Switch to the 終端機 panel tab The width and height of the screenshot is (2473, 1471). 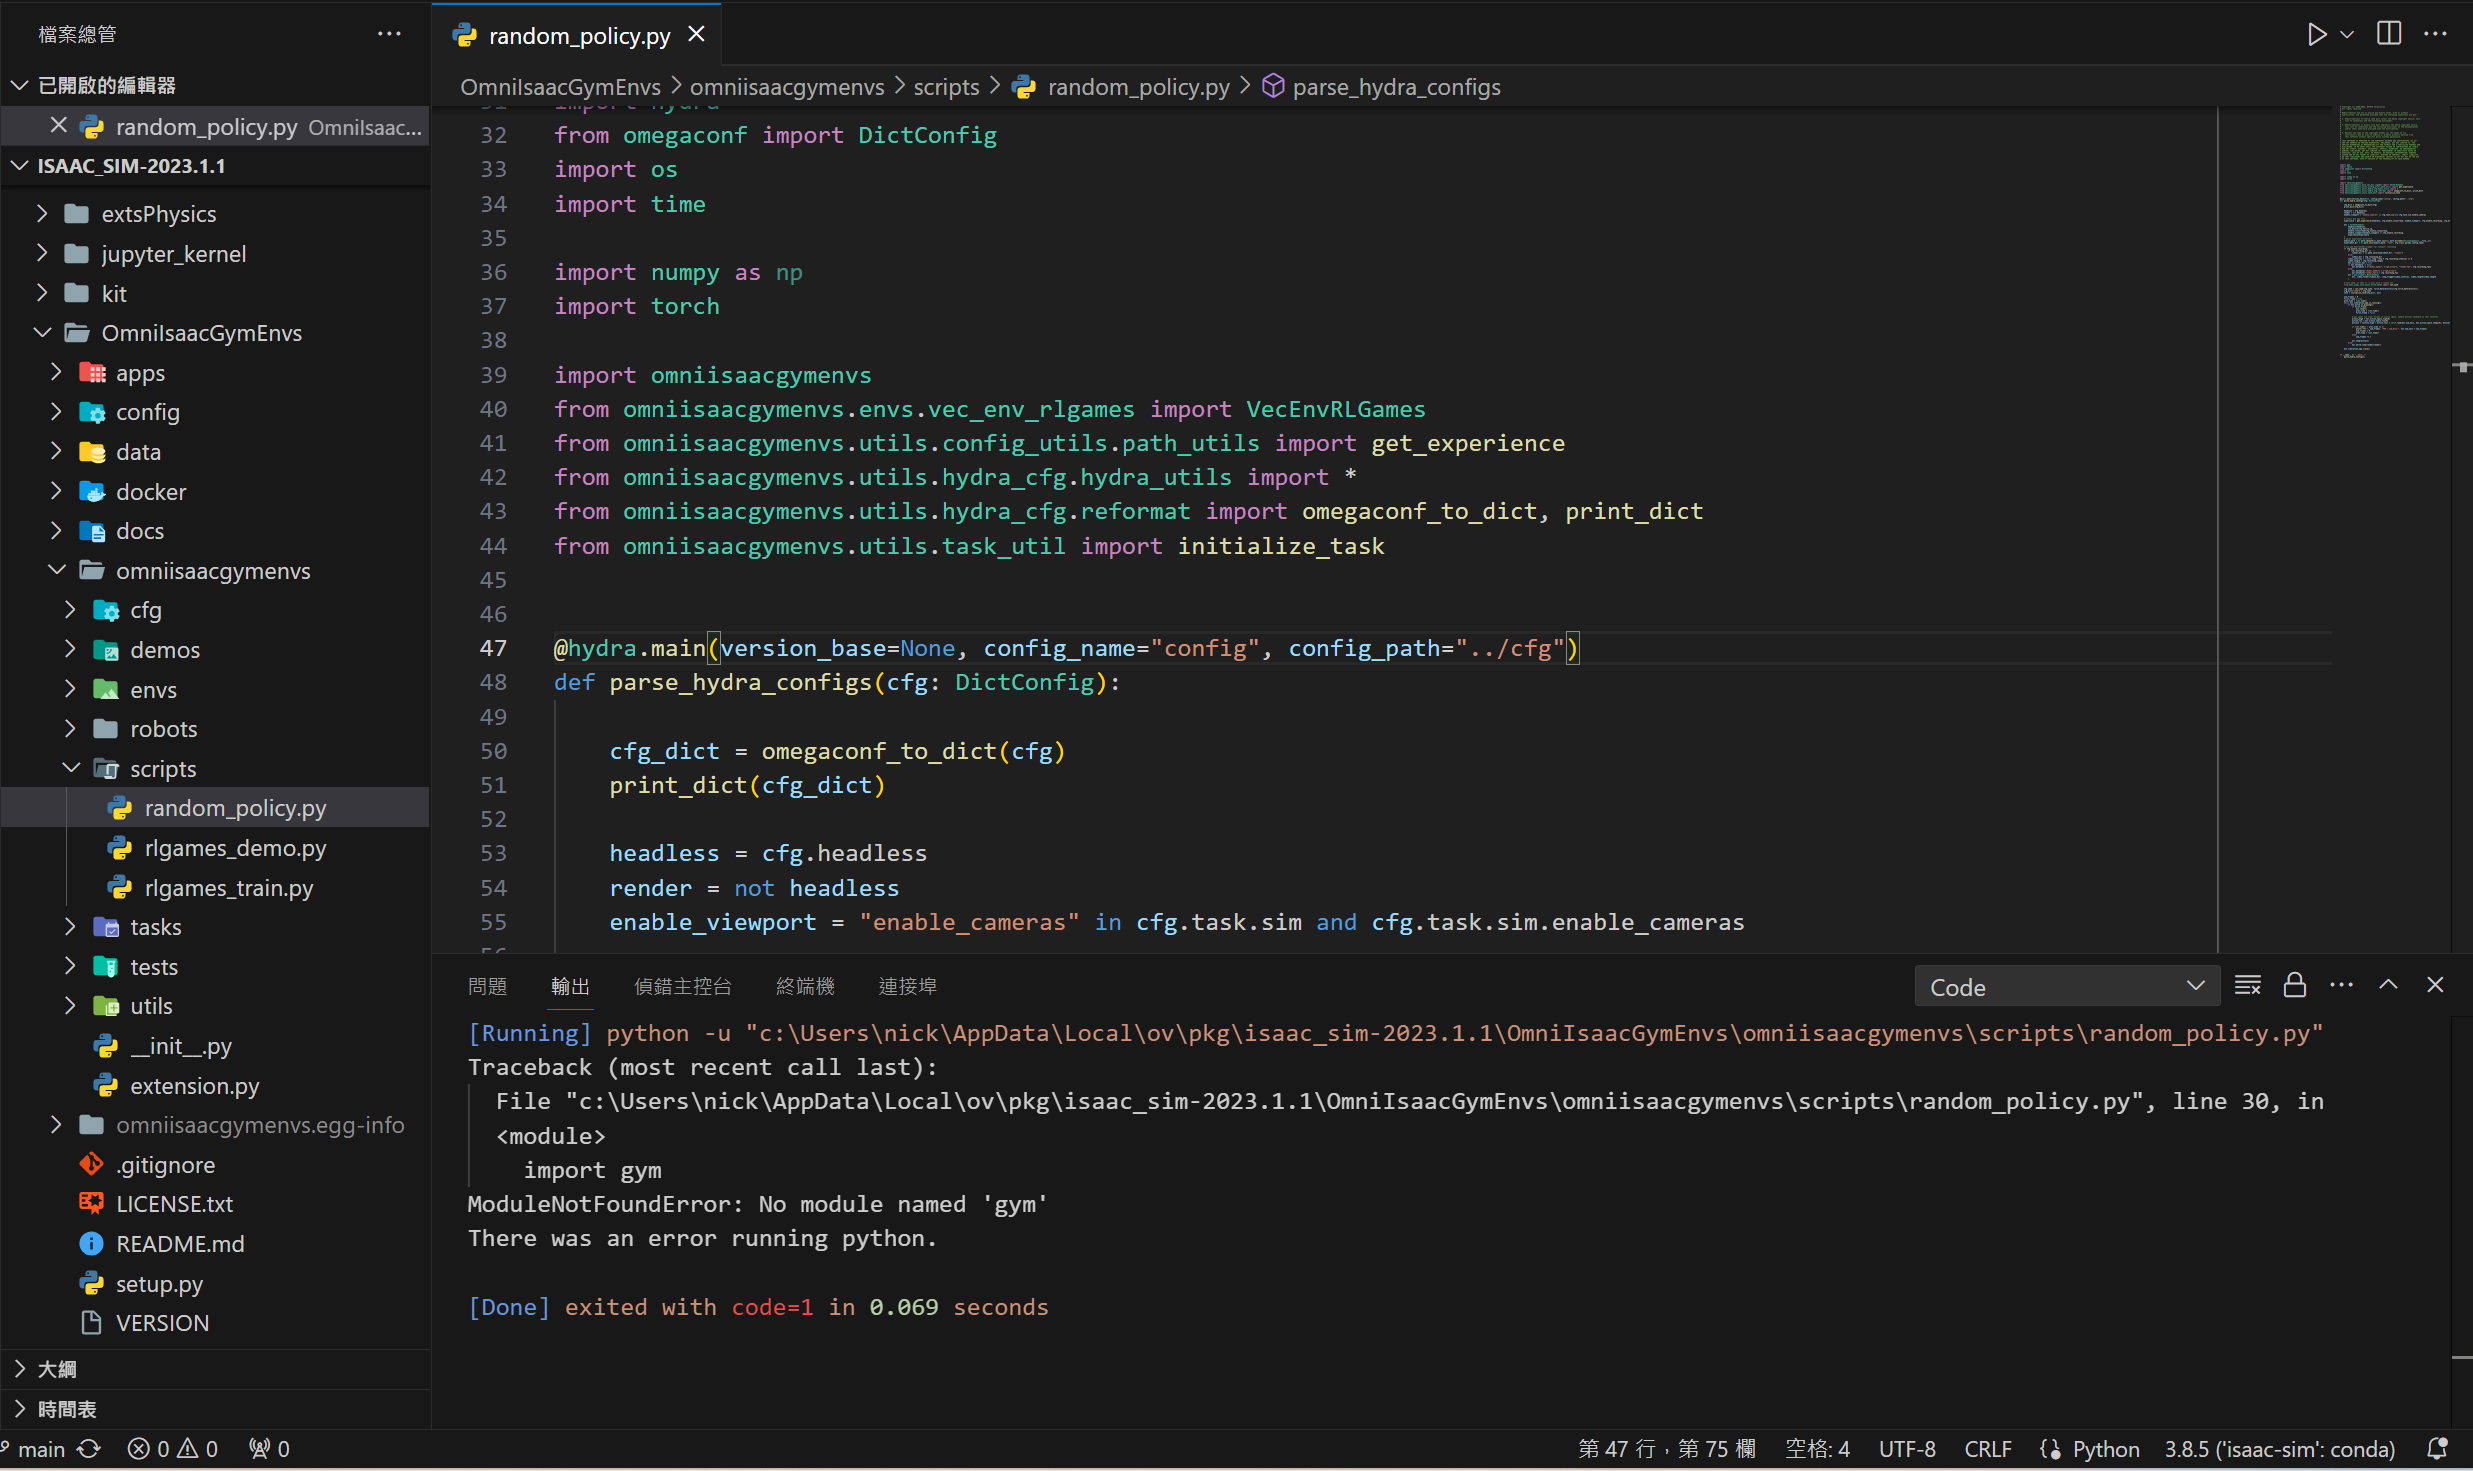(x=804, y=985)
